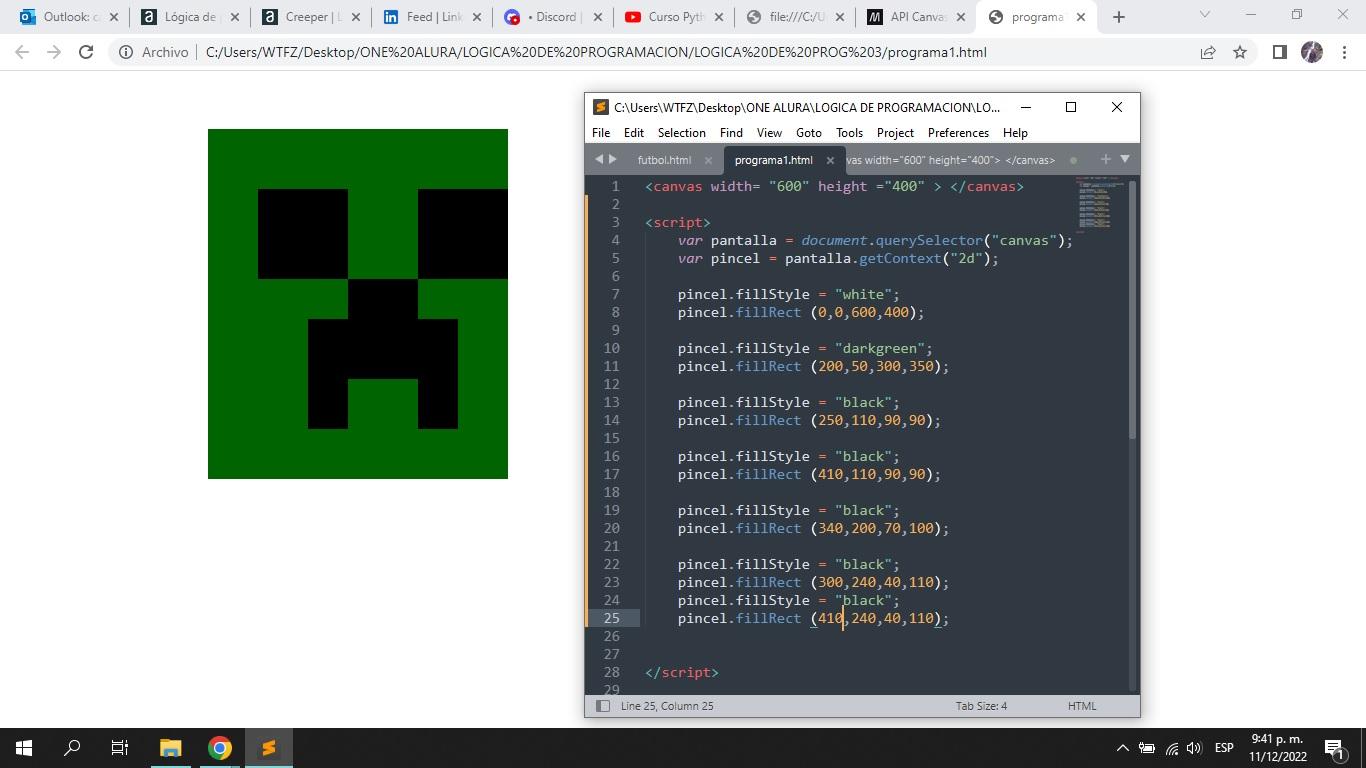
Task: Open Chrome profile avatar
Action: (x=1312, y=52)
